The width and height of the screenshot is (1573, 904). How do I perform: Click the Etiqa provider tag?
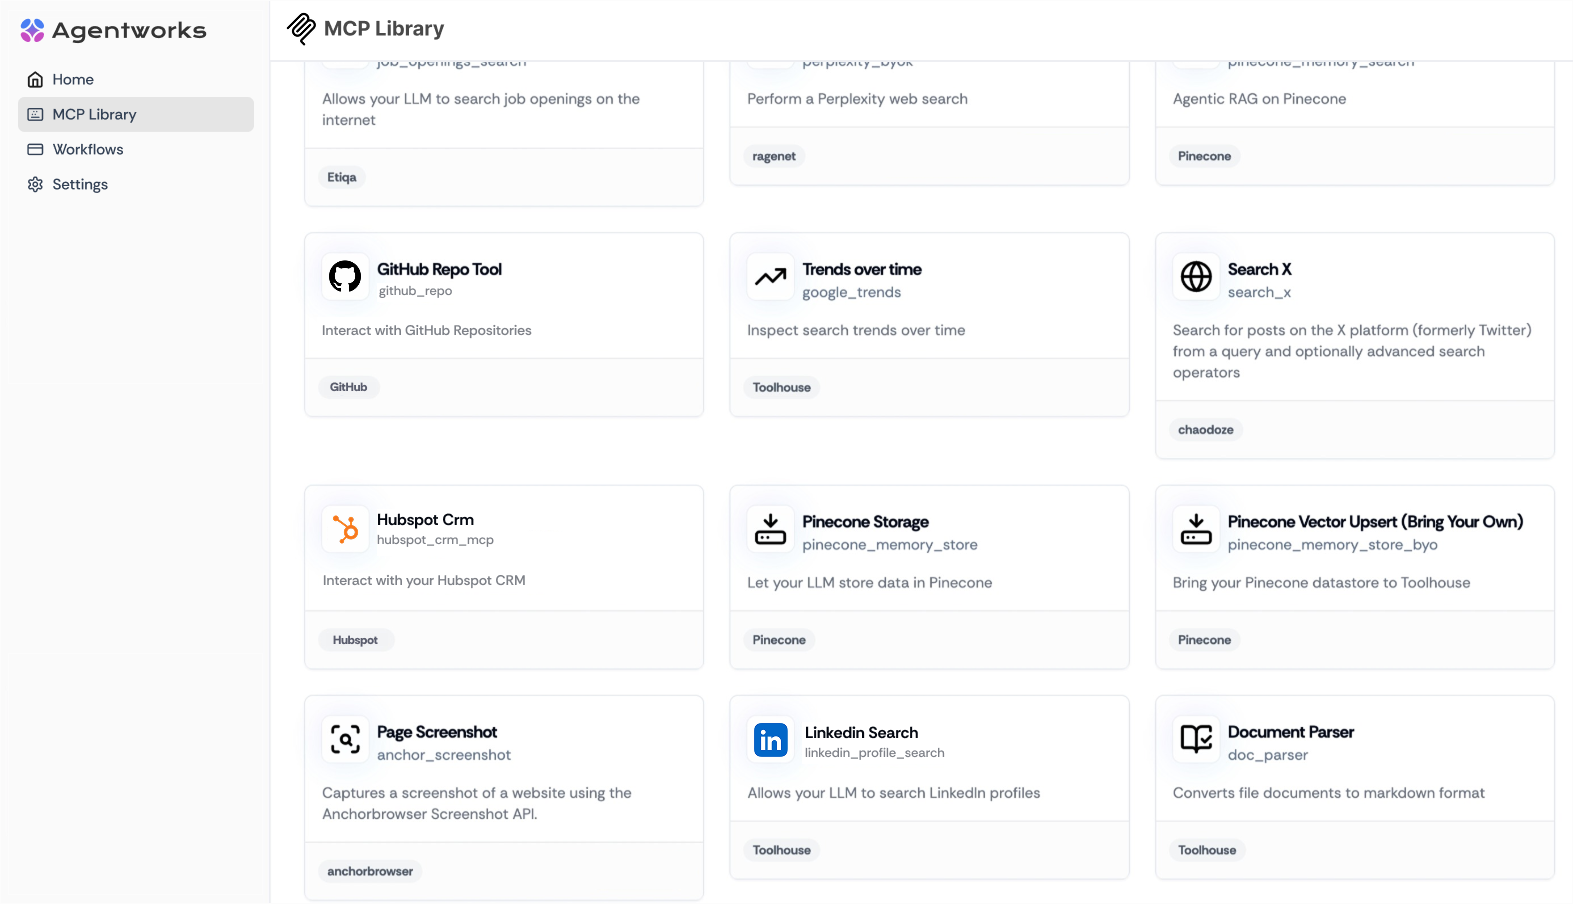click(x=342, y=178)
